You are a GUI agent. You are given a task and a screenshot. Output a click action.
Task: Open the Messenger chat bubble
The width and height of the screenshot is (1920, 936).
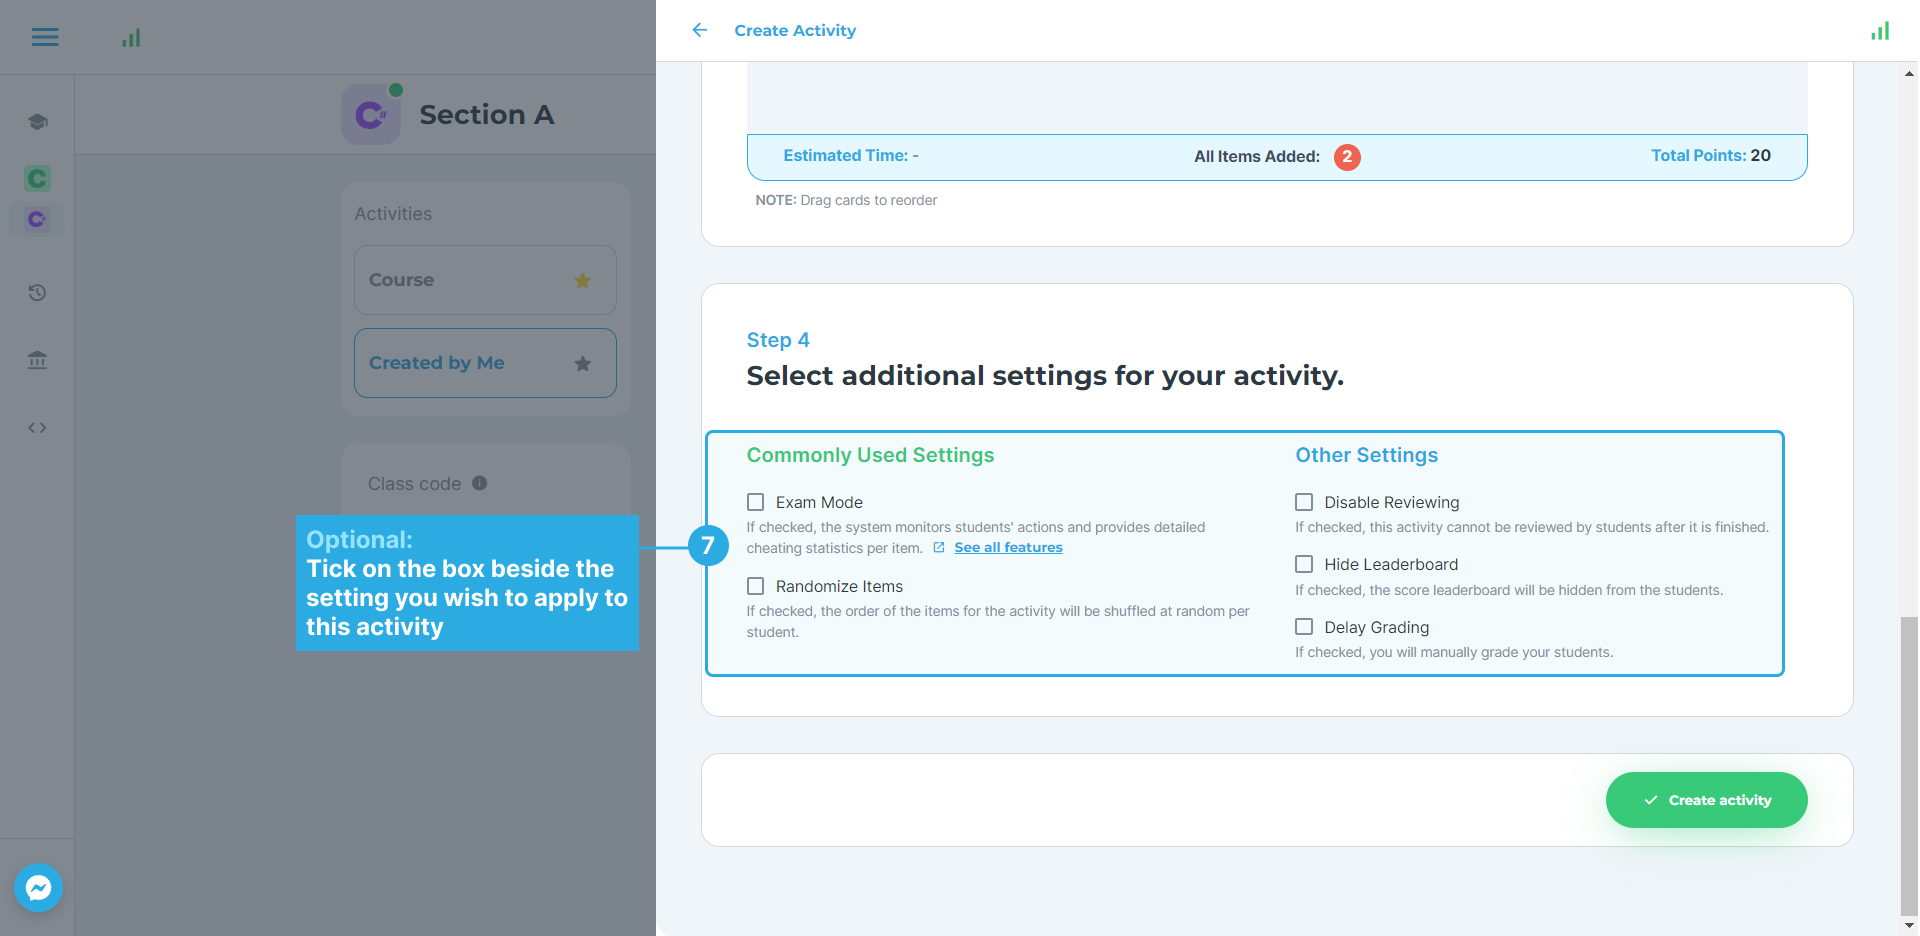click(x=39, y=887)
